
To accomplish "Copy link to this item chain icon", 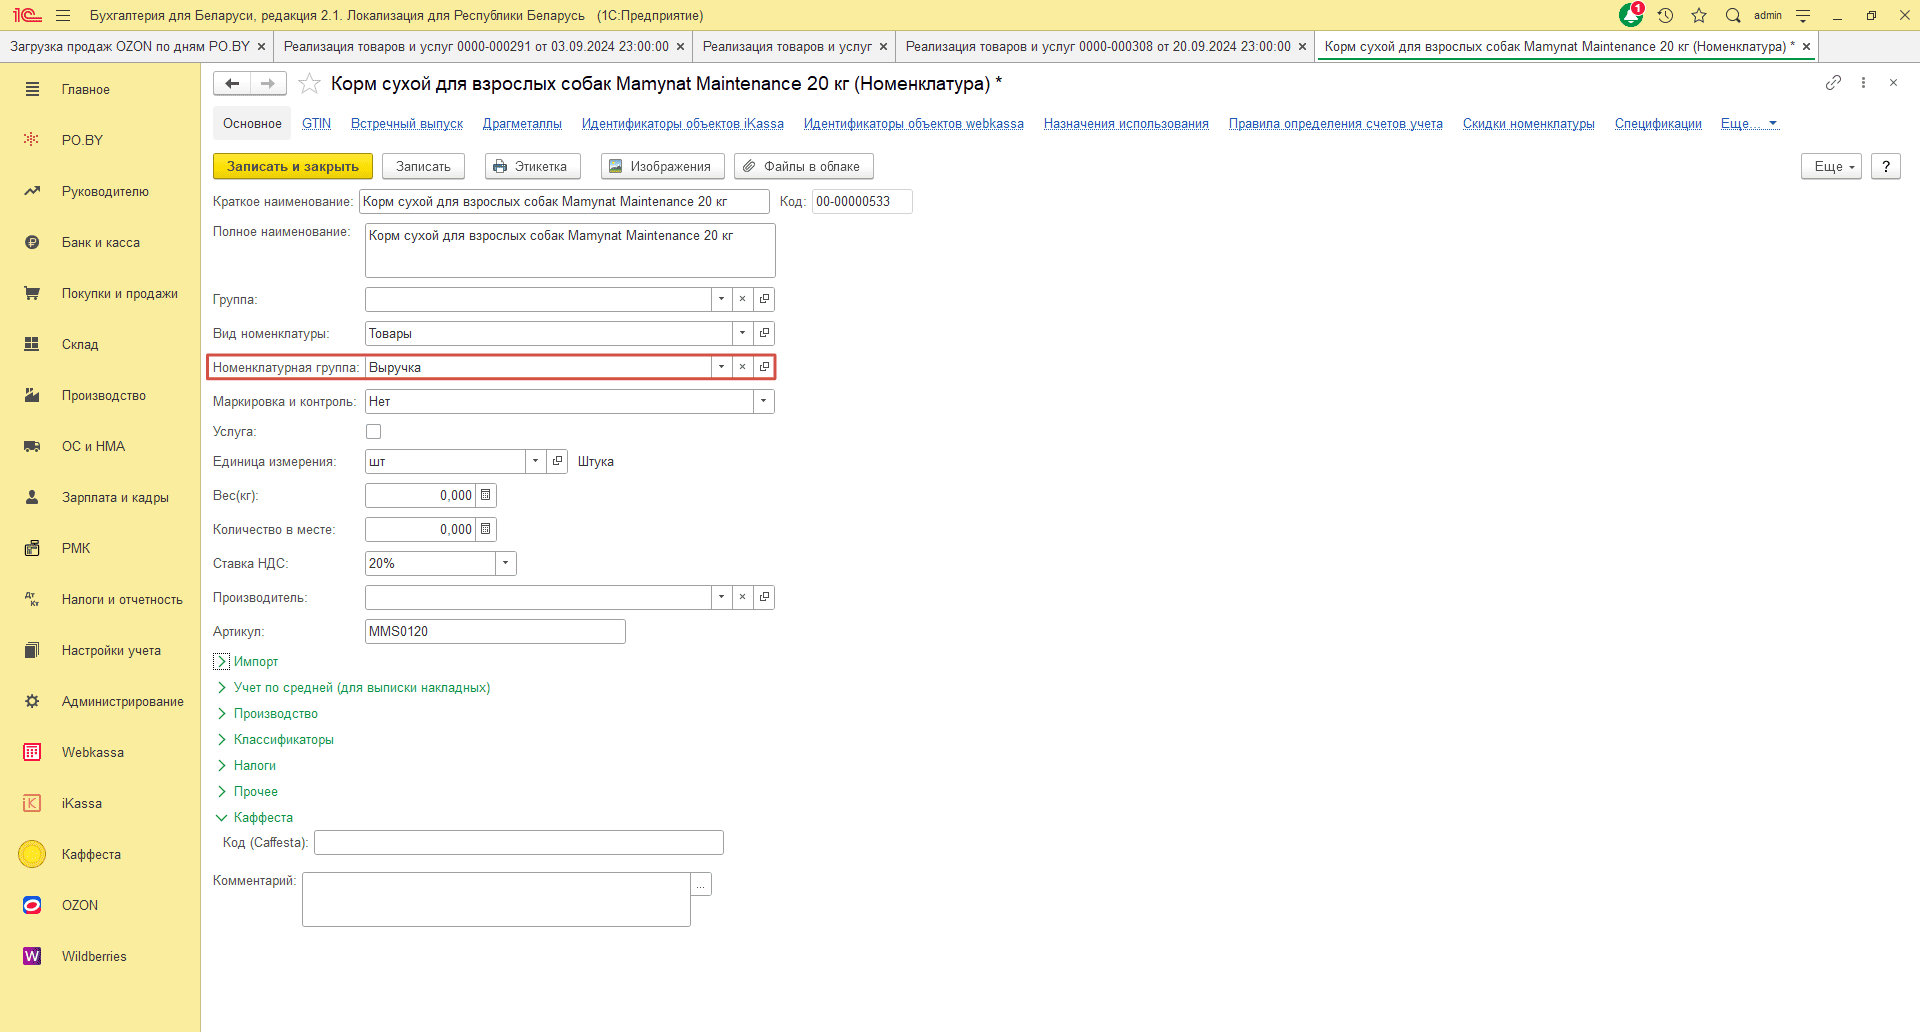I will pos(1833,83).
